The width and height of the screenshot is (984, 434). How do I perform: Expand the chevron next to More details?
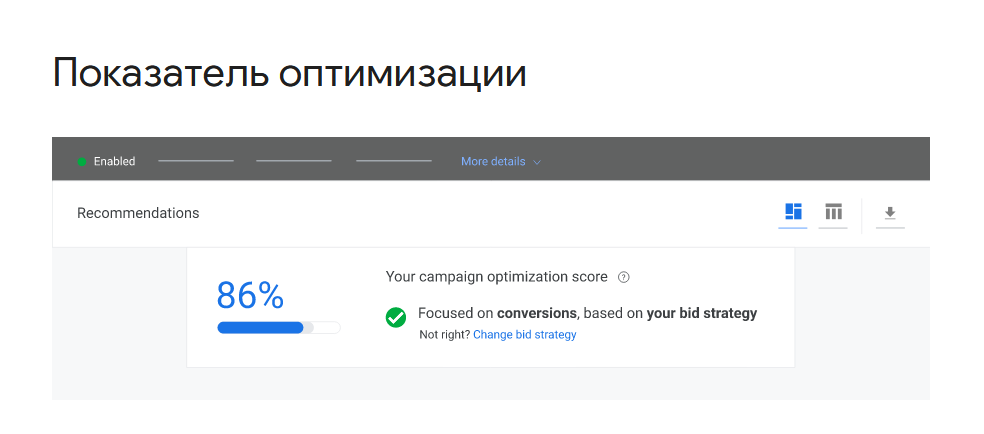[537, 162]
